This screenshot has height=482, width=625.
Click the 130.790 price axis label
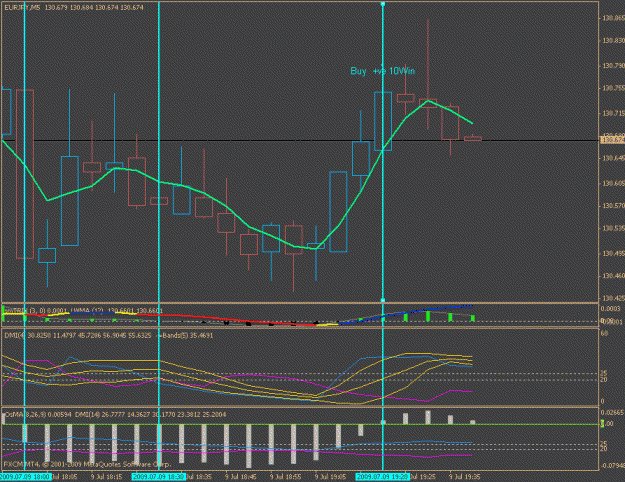click(x=613, y=65)
